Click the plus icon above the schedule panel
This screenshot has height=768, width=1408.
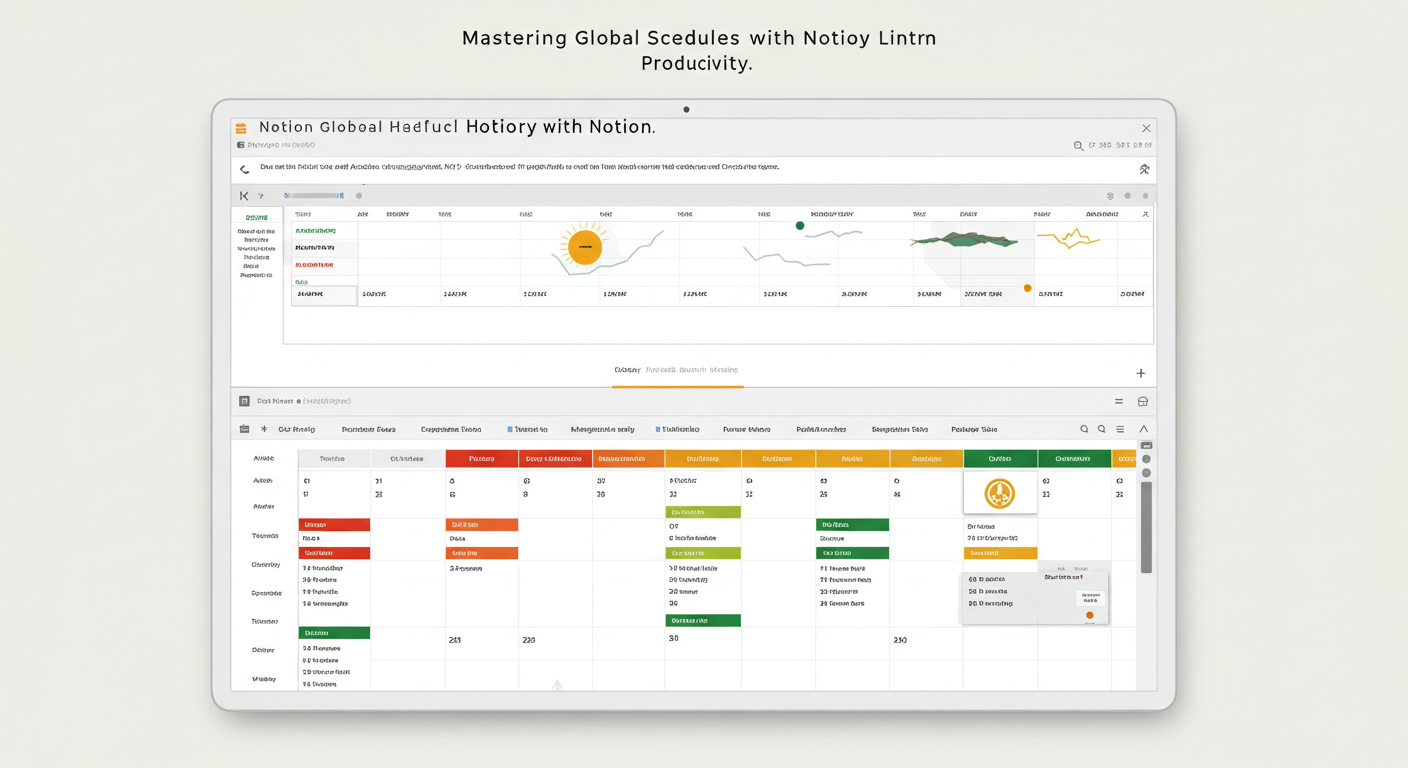(1140, 373)
